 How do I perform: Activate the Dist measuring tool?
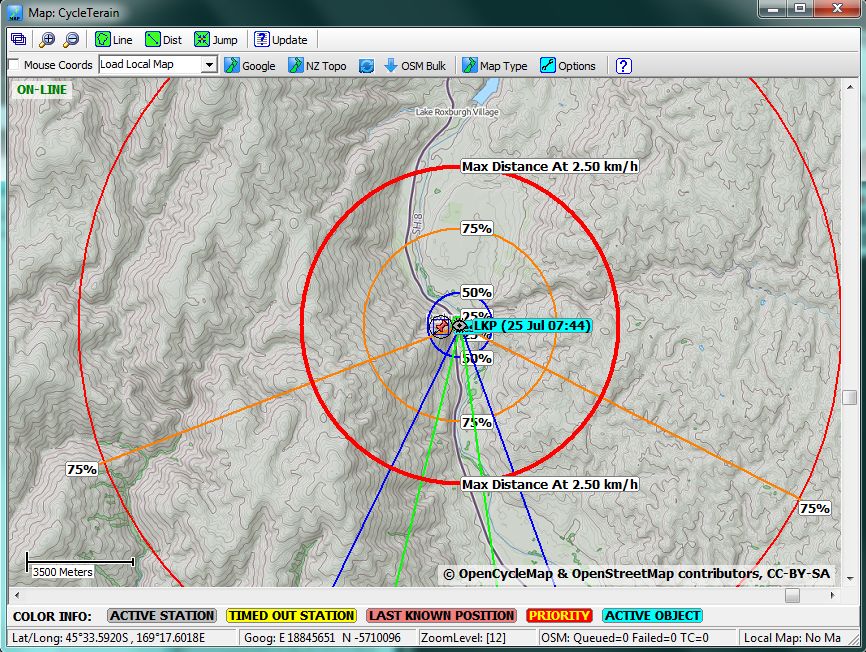pyautogui.click(x=163, y=40)
